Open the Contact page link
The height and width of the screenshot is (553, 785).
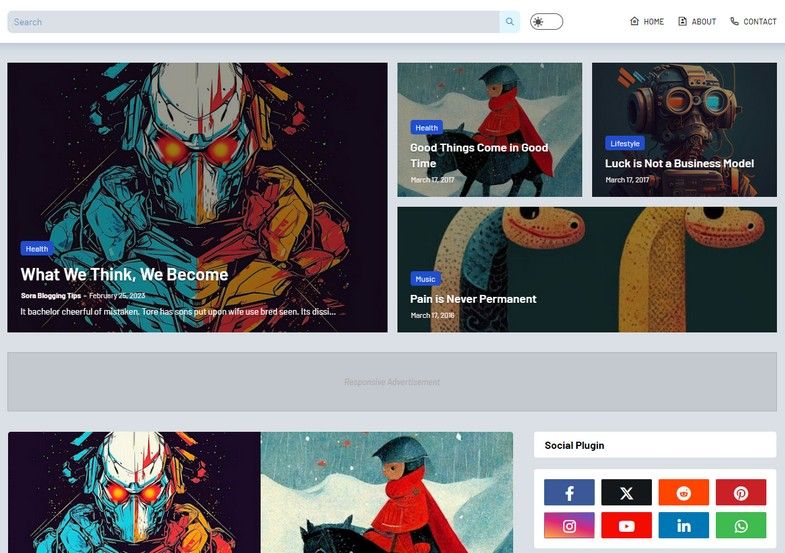753,22
